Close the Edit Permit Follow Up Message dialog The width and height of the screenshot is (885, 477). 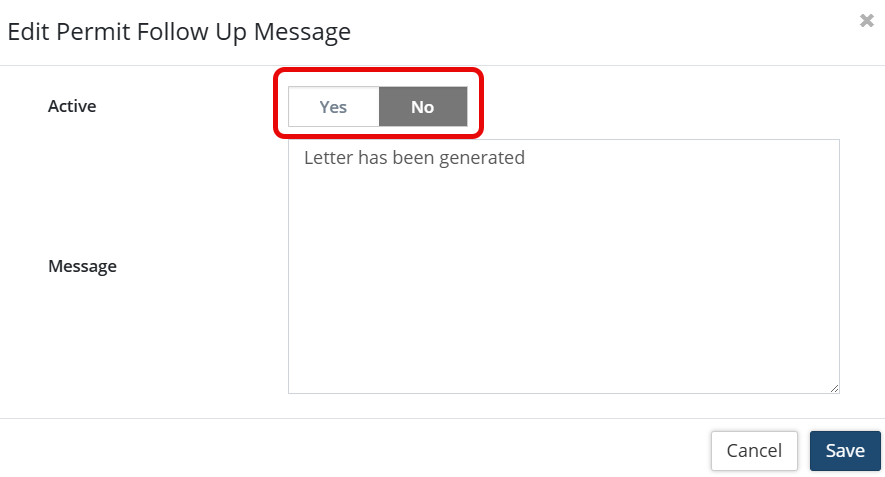(866, 21)
